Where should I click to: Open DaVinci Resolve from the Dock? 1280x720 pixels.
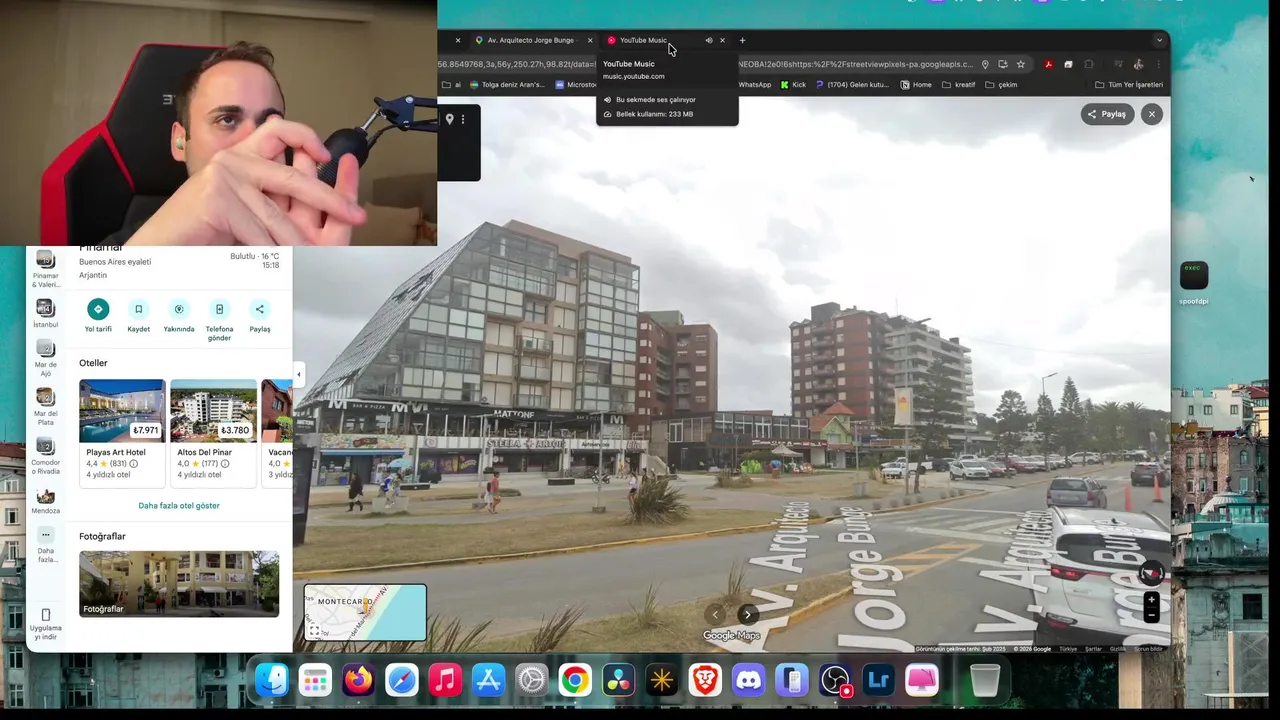pyautogui.click(x=618, y=681)
